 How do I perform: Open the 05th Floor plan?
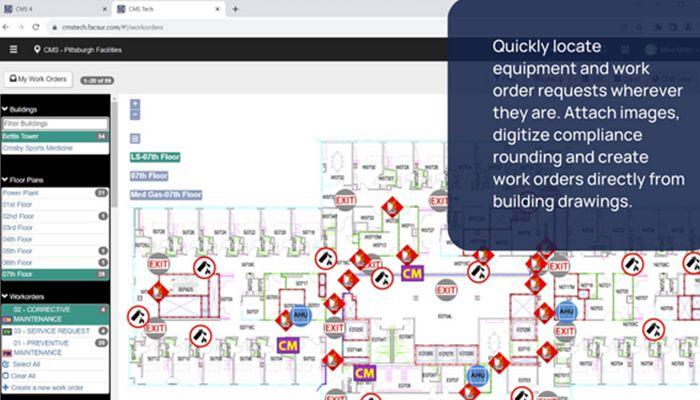pyautogui.click(x=55, y=251)
